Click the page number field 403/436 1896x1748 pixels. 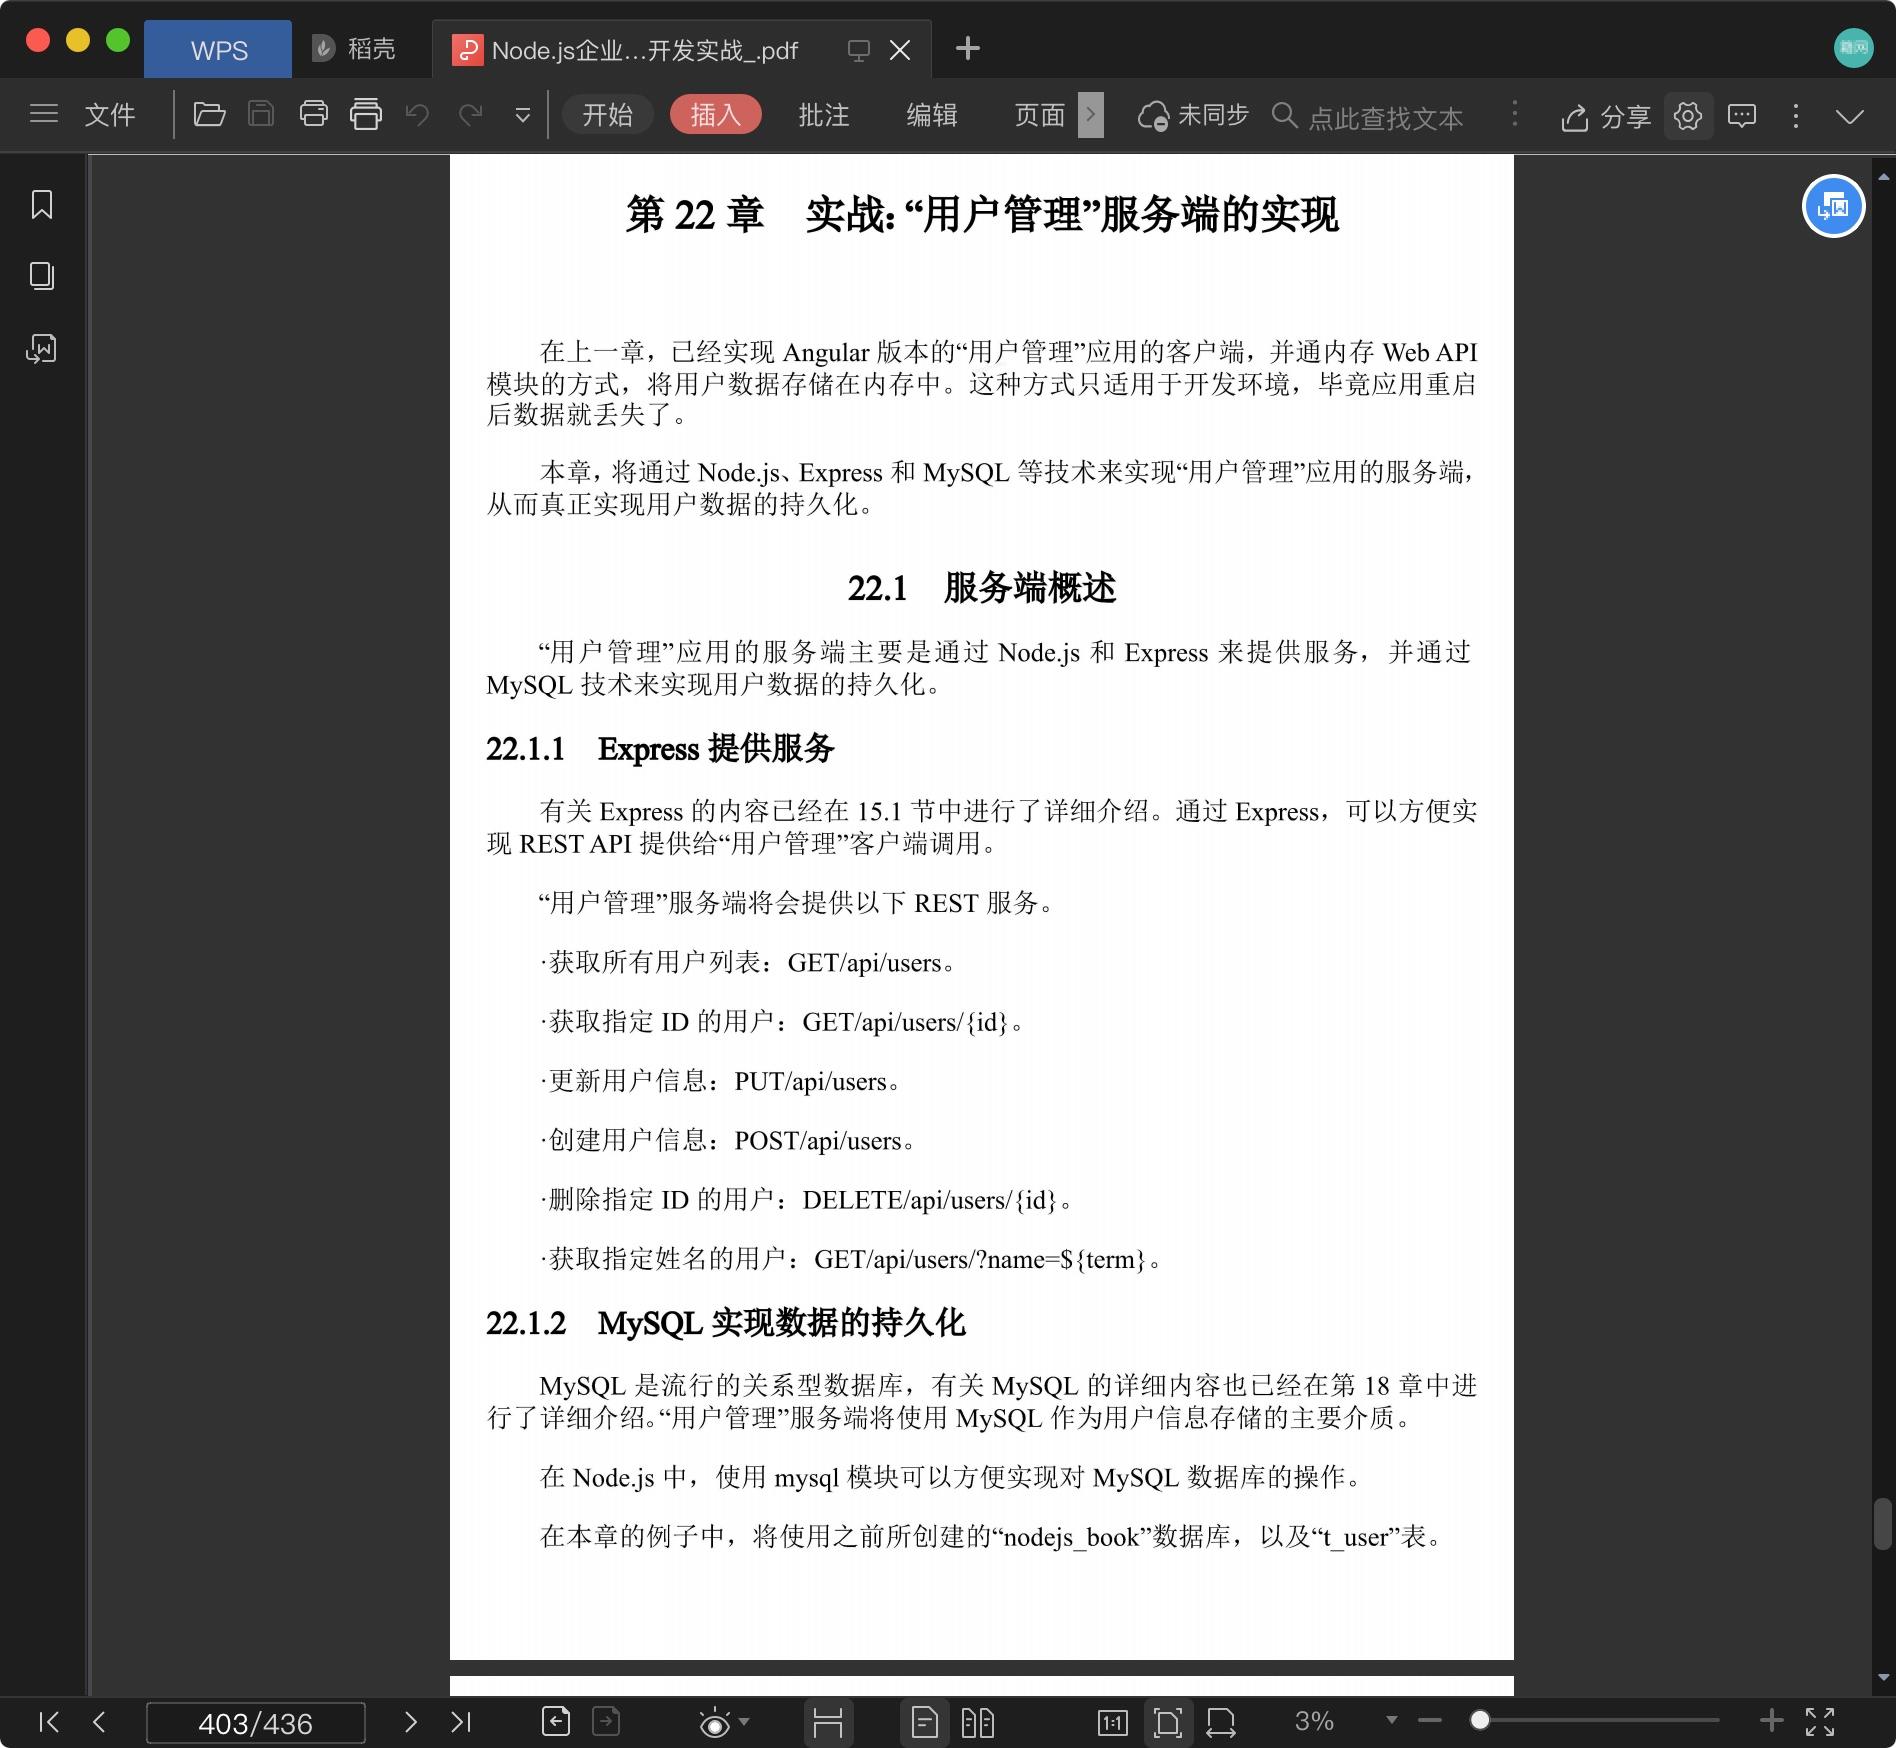point(256,1722)
